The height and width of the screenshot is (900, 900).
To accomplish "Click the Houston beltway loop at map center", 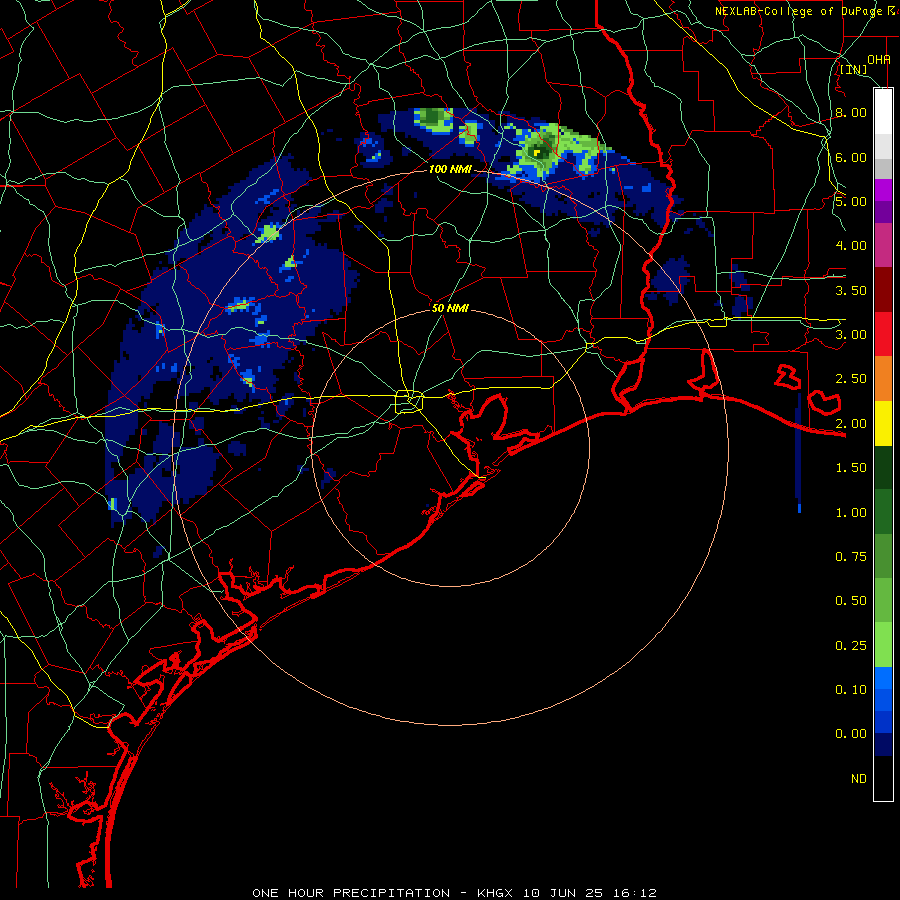I will [x=409, y=401].
